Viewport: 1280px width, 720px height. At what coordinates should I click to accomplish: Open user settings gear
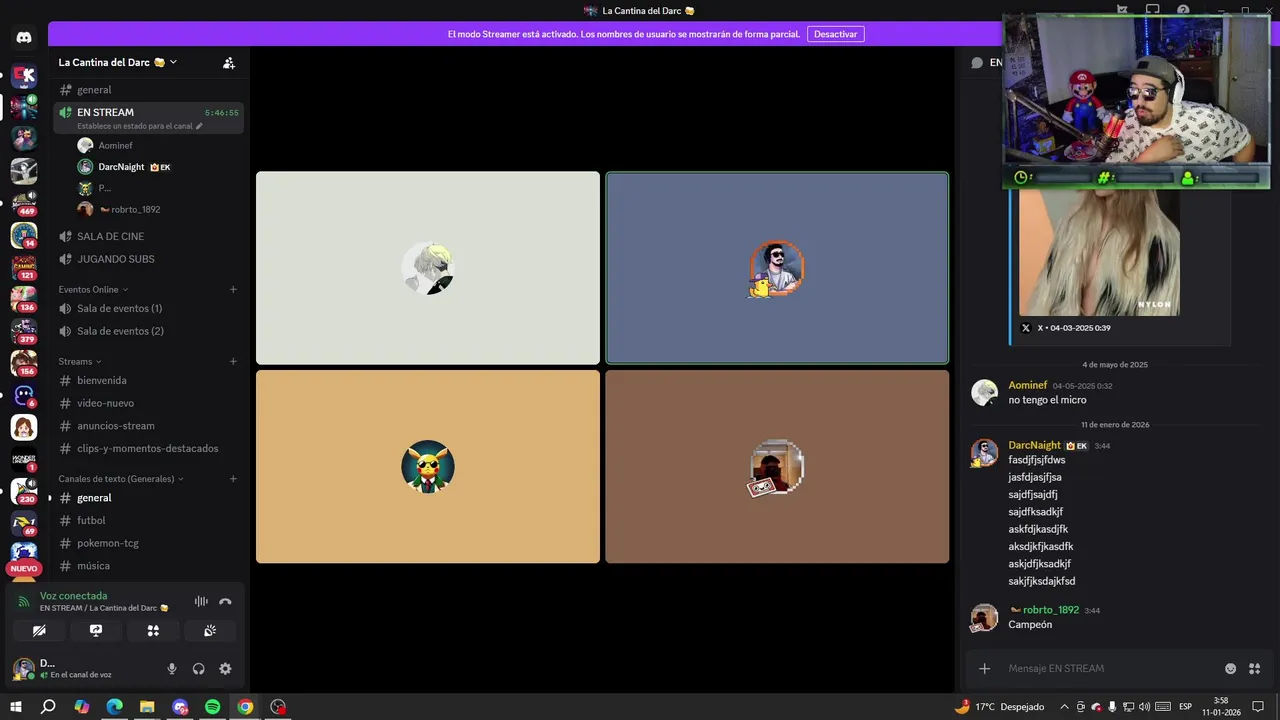[225, 669]
